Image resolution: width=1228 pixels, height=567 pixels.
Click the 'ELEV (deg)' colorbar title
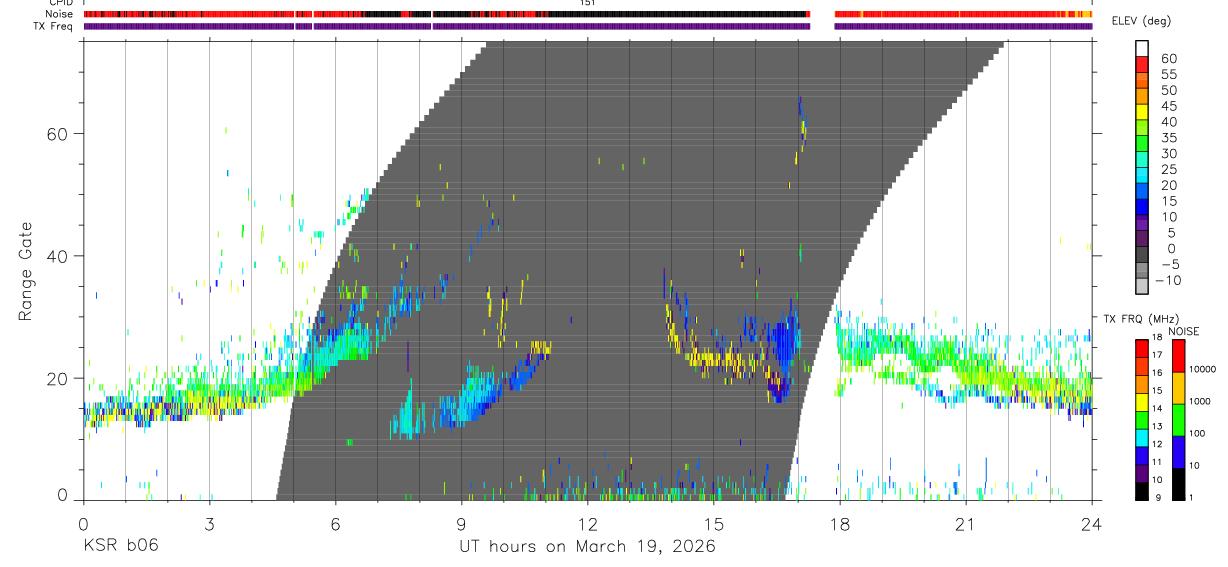click(1141, 21)
